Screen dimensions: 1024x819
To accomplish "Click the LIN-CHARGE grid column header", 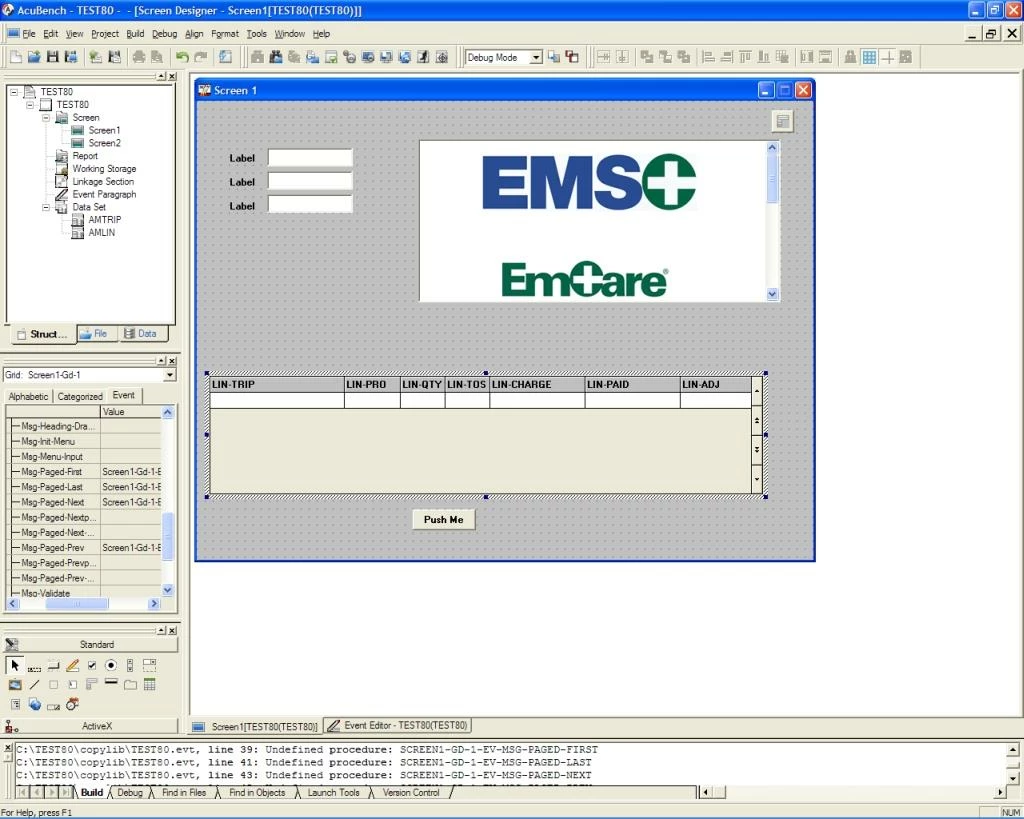I will coord(537,385).
